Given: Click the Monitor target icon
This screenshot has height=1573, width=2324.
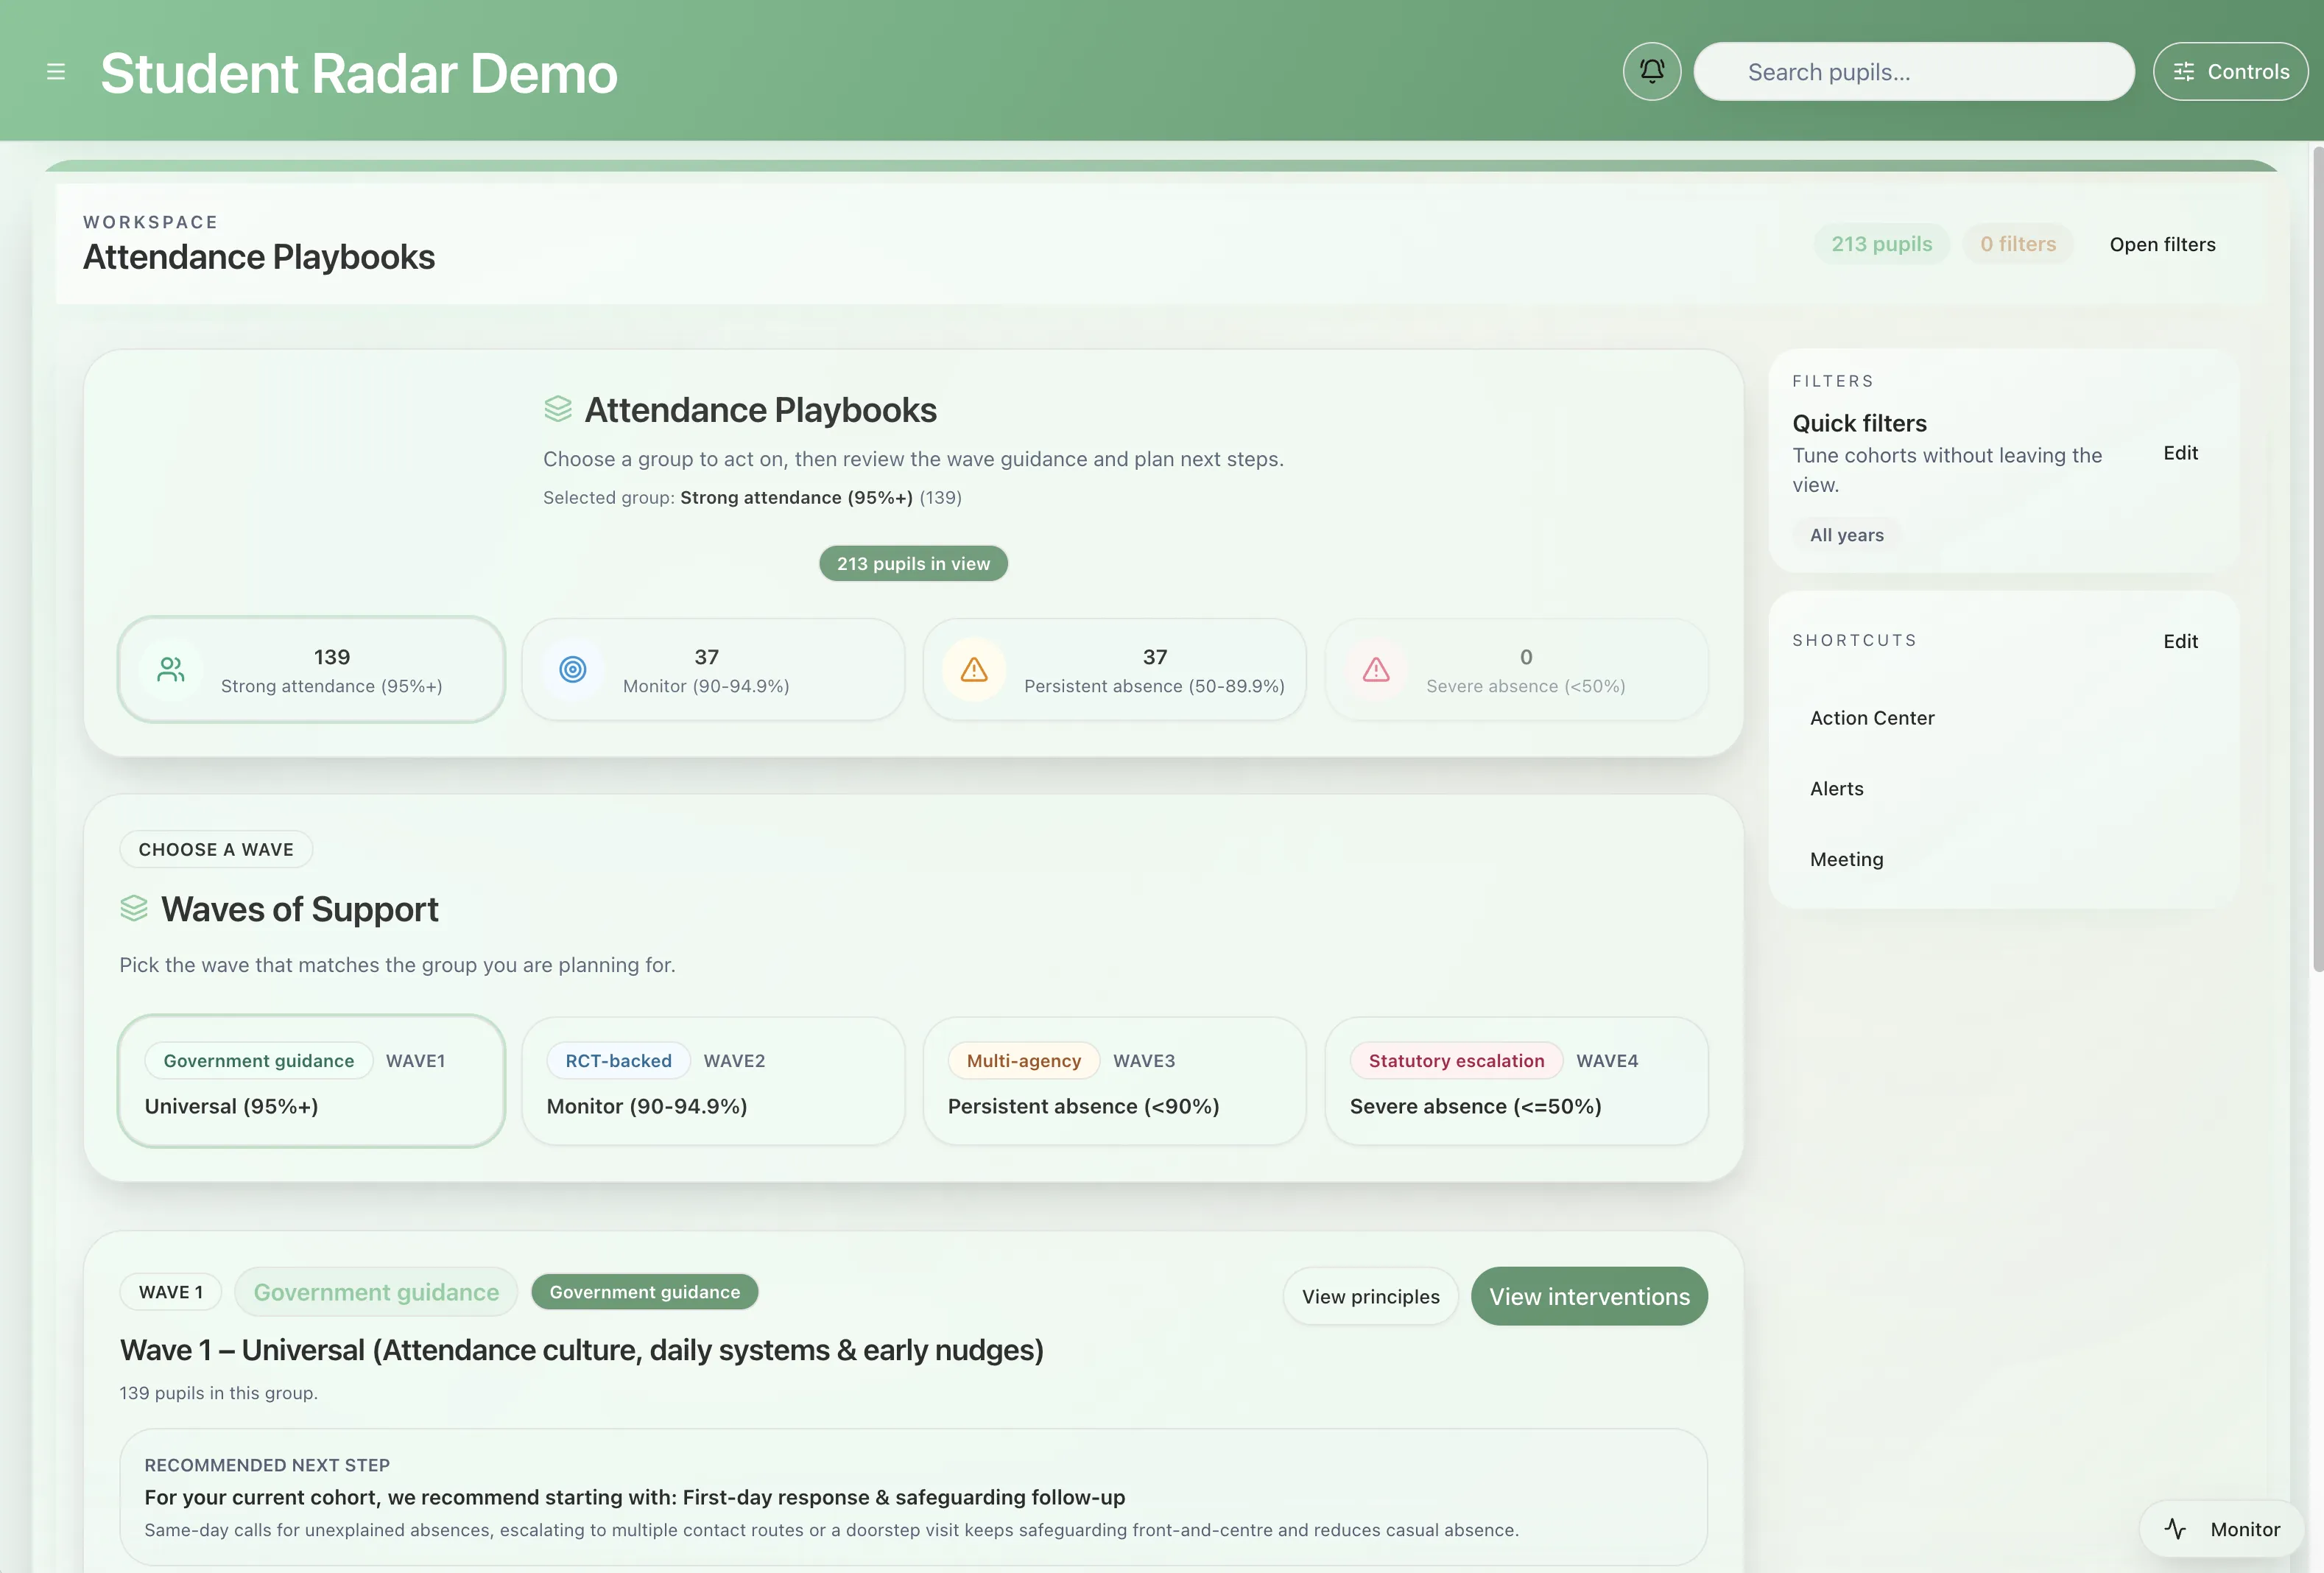Looking at the screenshot, I should (573, 670).
